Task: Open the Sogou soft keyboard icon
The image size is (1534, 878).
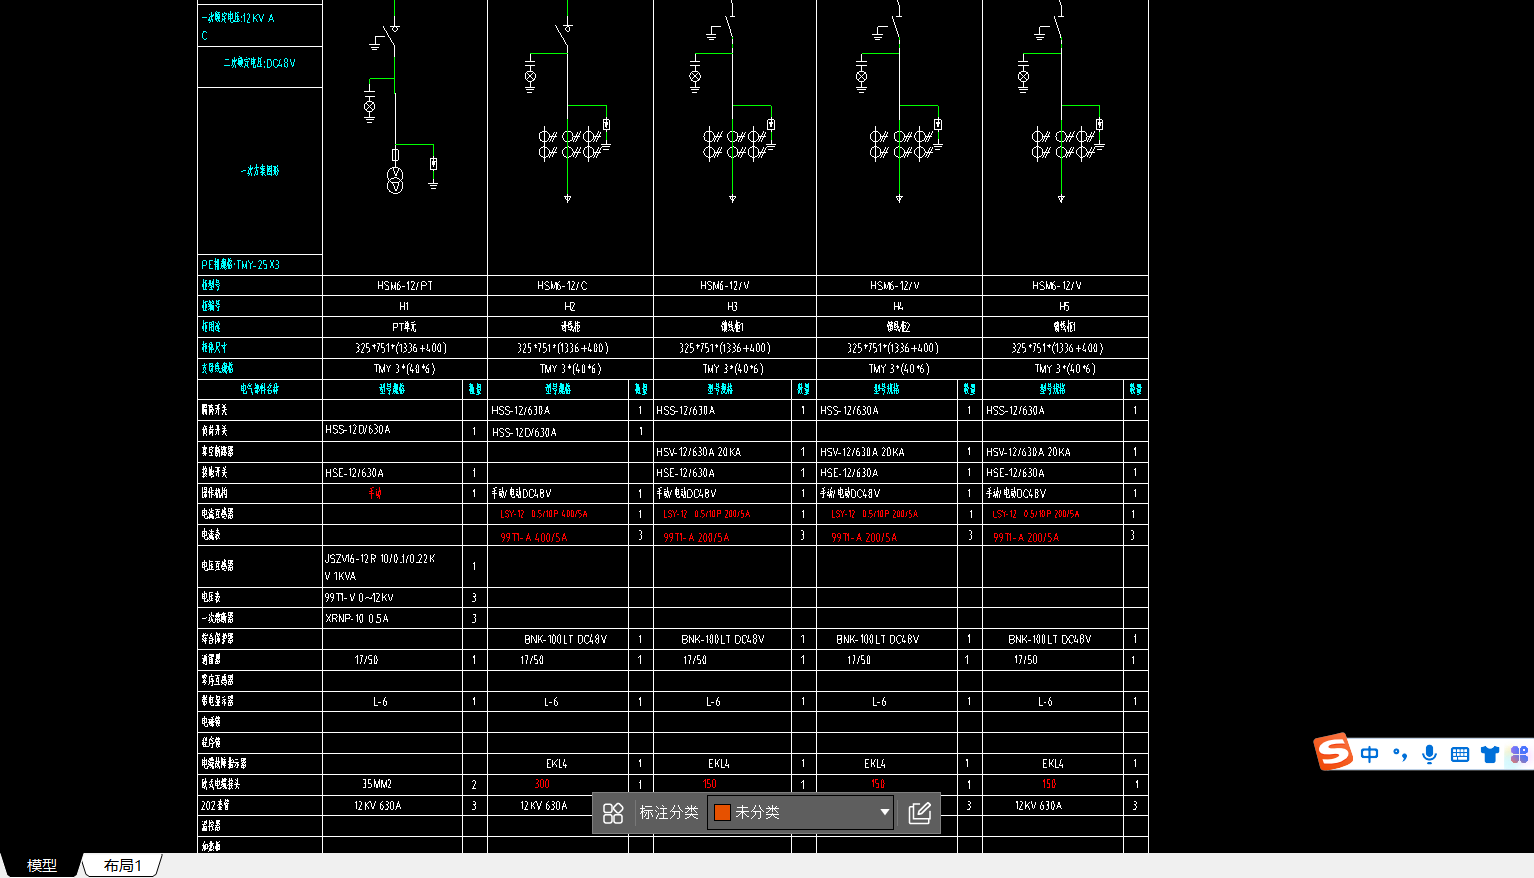Action: click(x=1460, y=755)
